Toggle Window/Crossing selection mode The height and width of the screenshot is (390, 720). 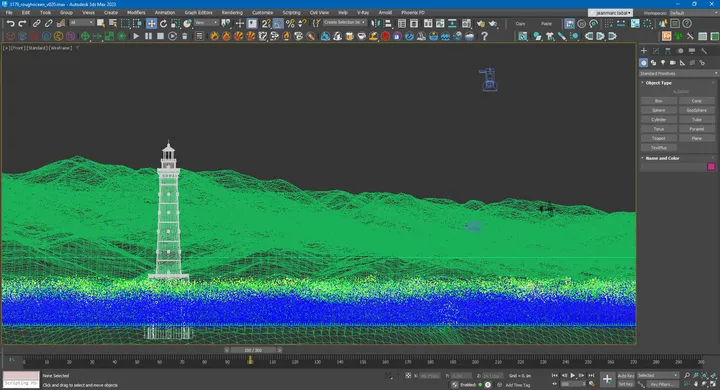tap(137, 23)
